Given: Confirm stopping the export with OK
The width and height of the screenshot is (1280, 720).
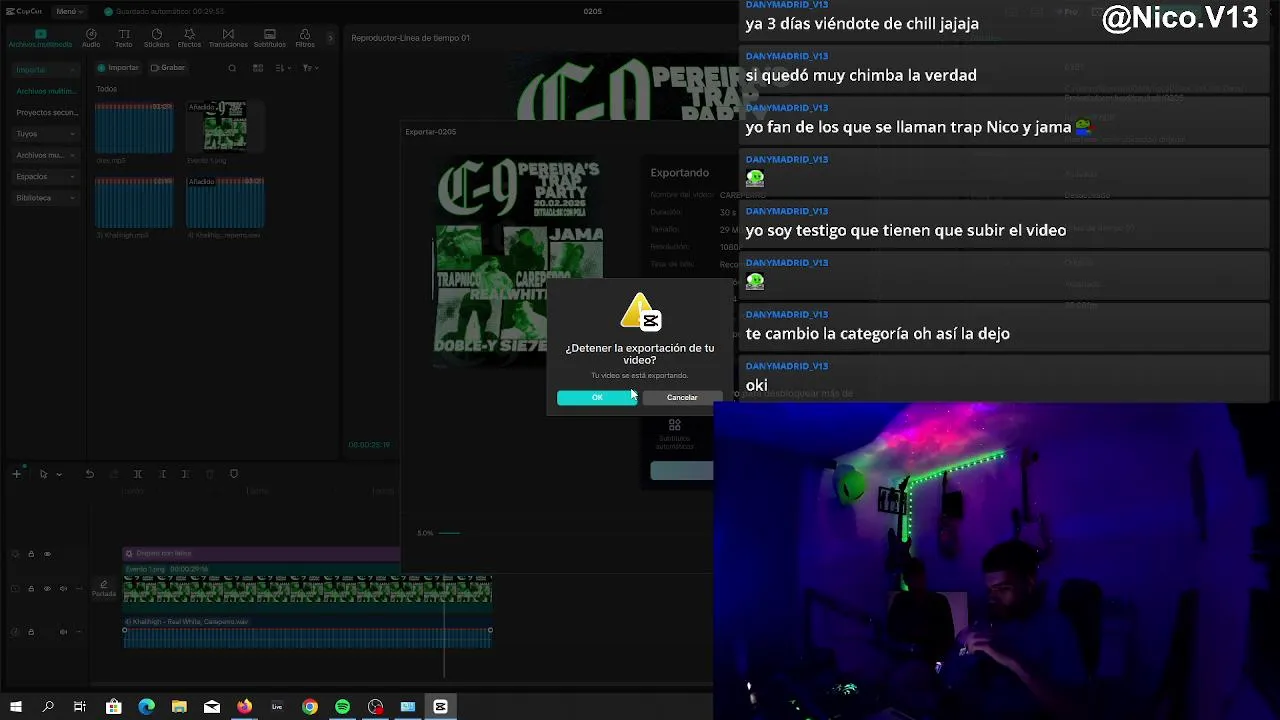Looking at the screenshot, I should (x=597, y=397).
